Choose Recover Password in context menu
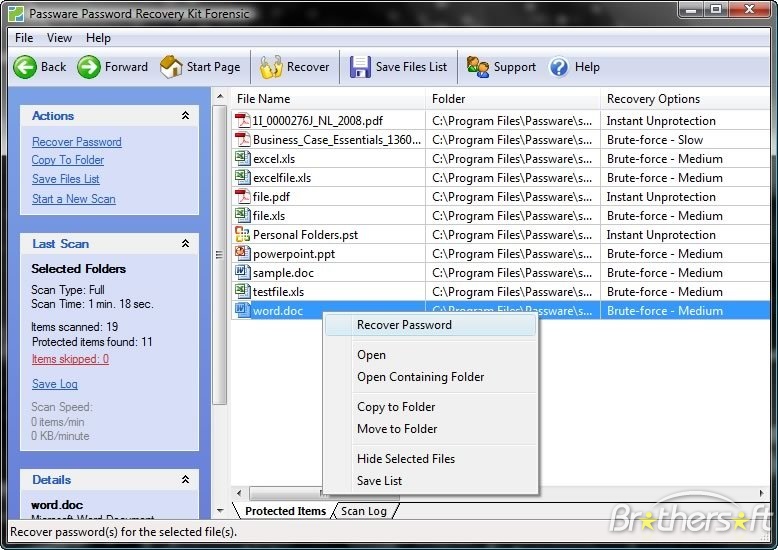 click(431, 325)
